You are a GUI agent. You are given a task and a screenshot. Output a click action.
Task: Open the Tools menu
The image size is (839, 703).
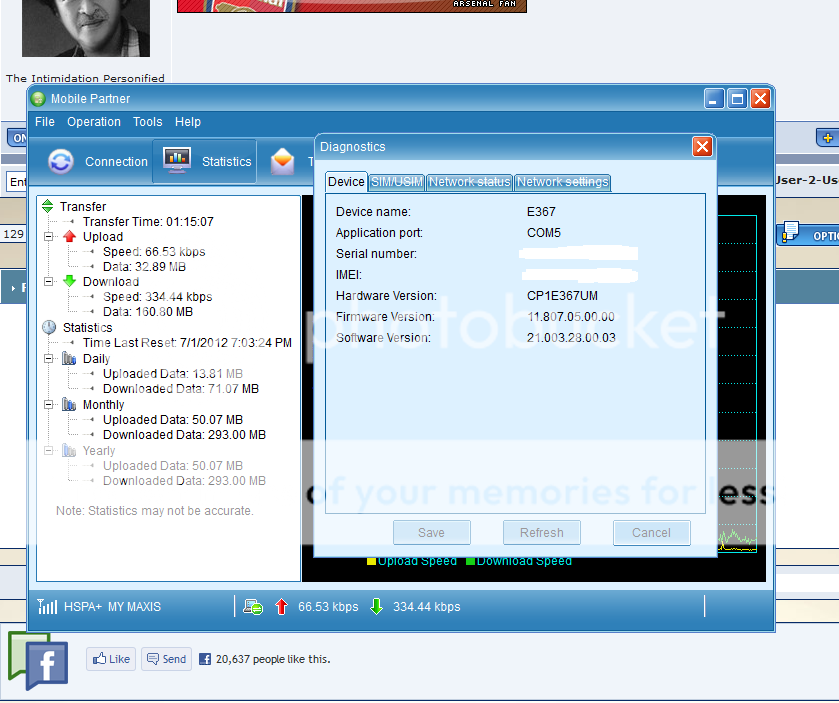pos(147,122)
